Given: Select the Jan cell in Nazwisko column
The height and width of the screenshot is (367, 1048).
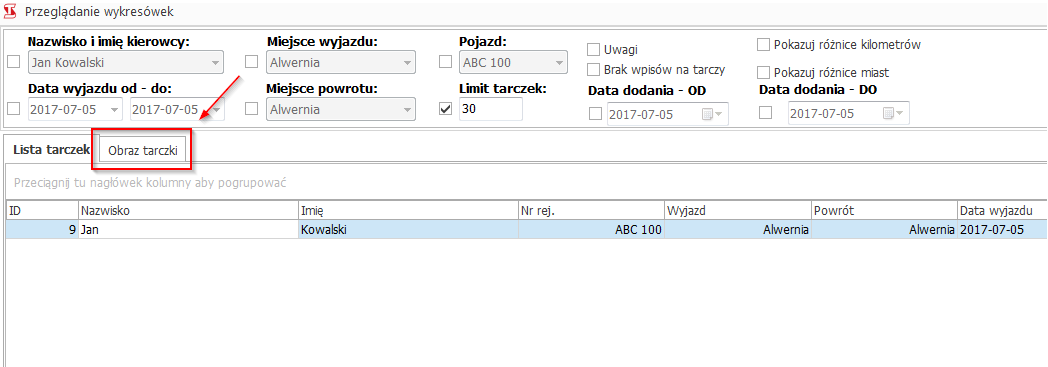Looking at the screenshot, I should 188,229.
